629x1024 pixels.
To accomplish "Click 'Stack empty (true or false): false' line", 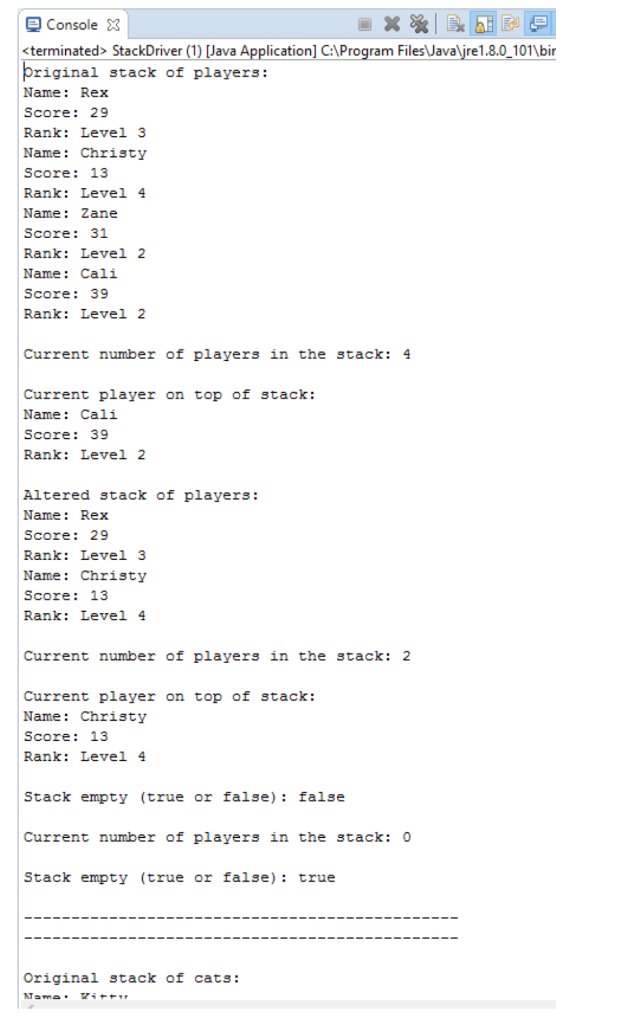I will (x=184, y=797).
